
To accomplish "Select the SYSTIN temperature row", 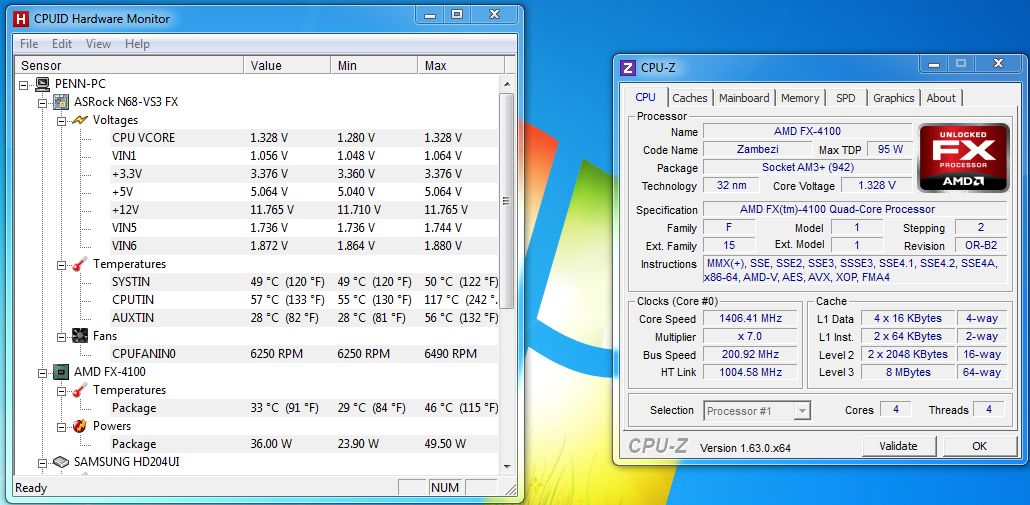I will pyautogui.click(x=305, y=282).
